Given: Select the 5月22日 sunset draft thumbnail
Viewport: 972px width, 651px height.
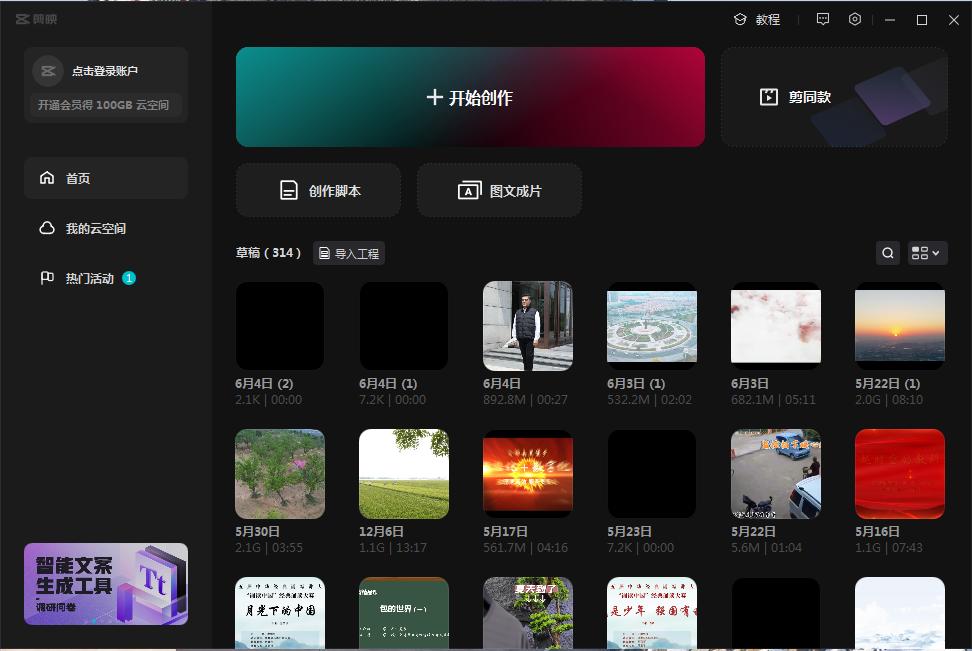Looking at the screenshot, I should pos(899,325).
